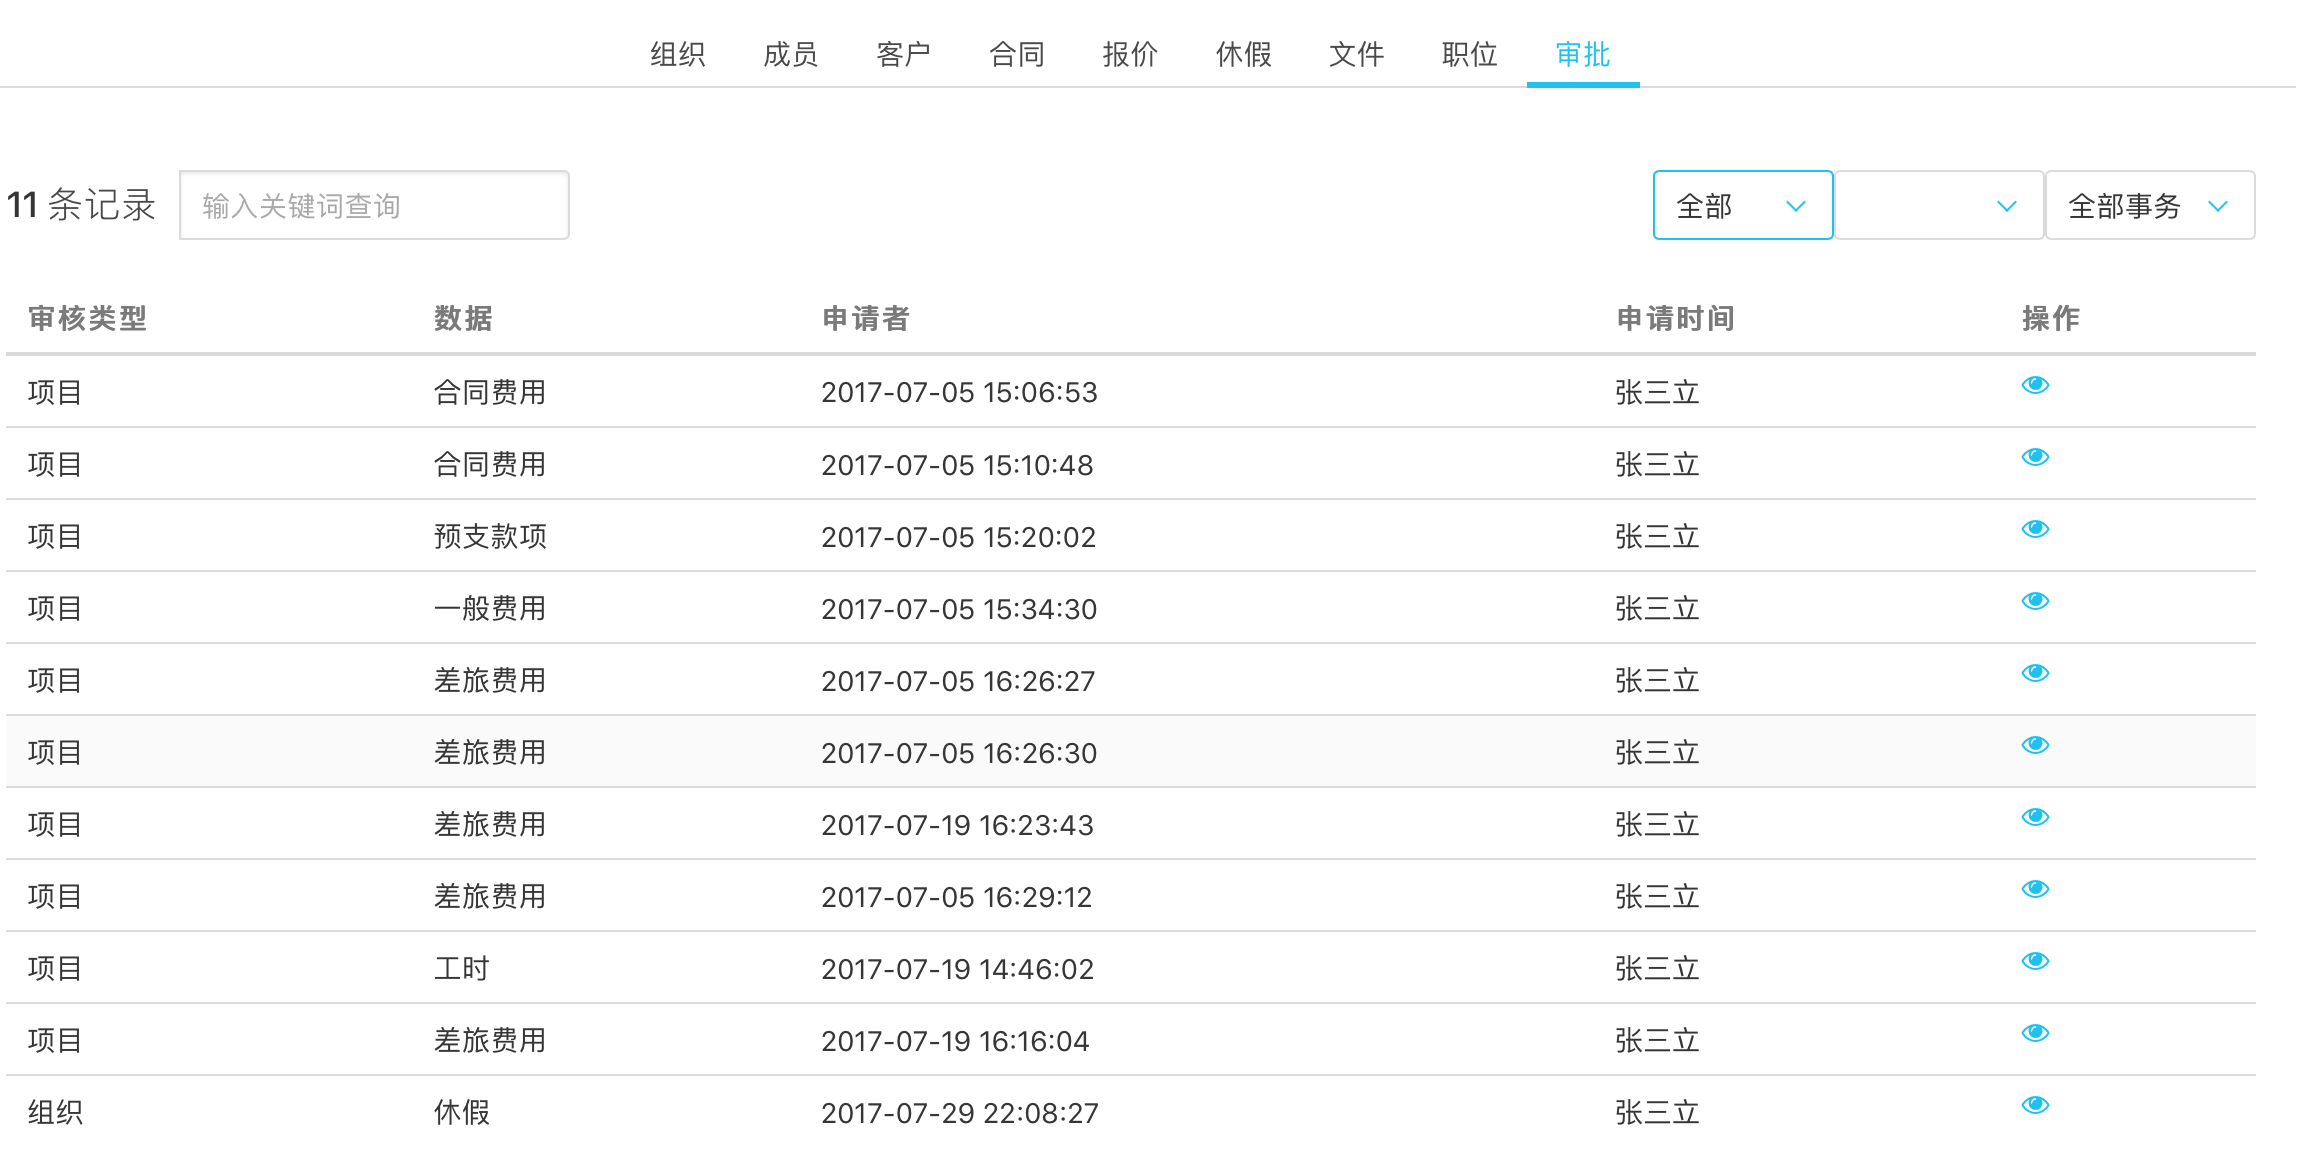Click 张三立 in the 休假 row

point(1658,1113)
